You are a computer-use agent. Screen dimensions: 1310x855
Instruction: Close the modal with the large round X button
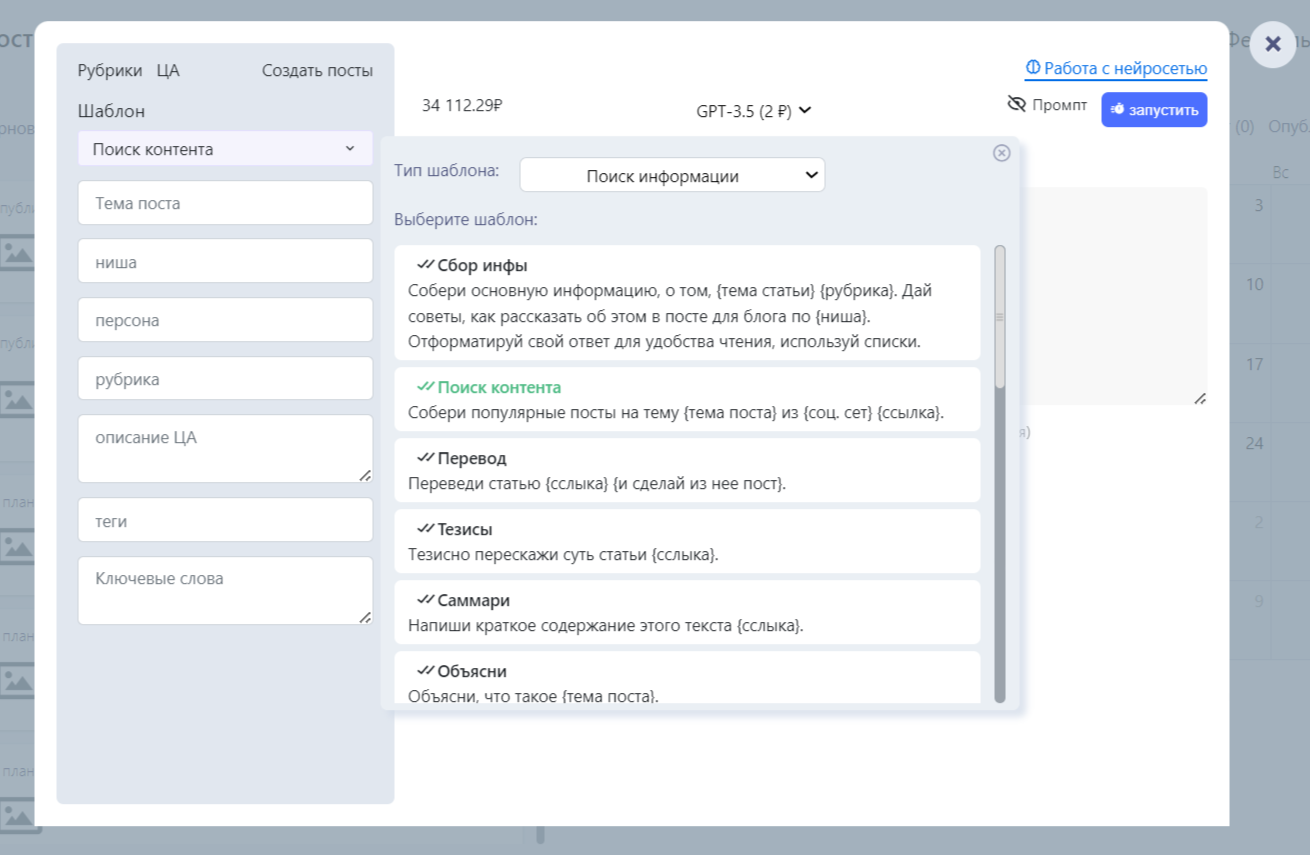[1273, 44]
